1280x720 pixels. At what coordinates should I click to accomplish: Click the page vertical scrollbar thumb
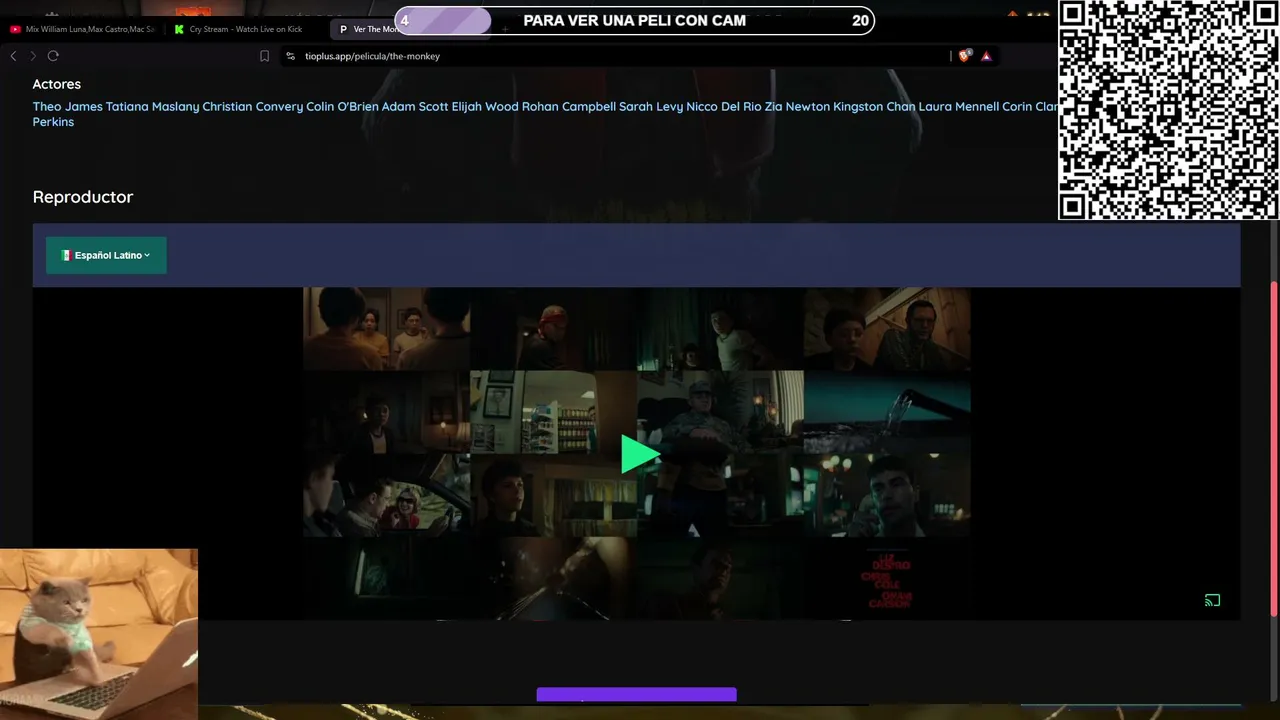point(1273,447)
